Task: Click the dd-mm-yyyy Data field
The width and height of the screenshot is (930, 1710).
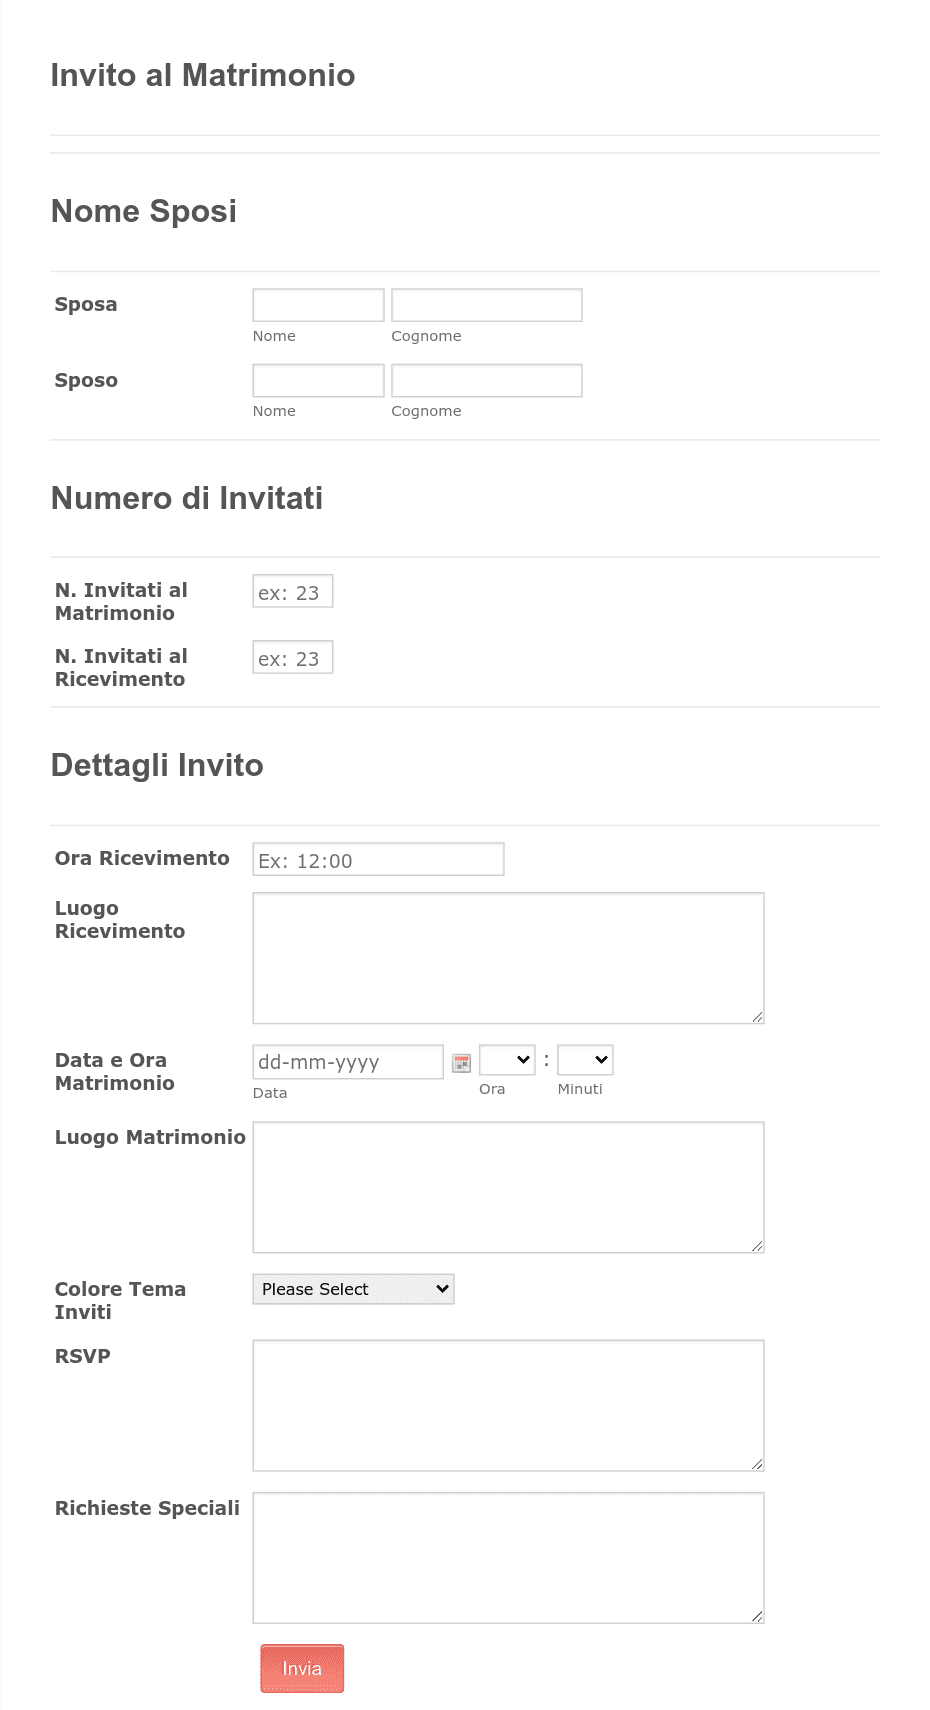Action: pos(347,1061)
